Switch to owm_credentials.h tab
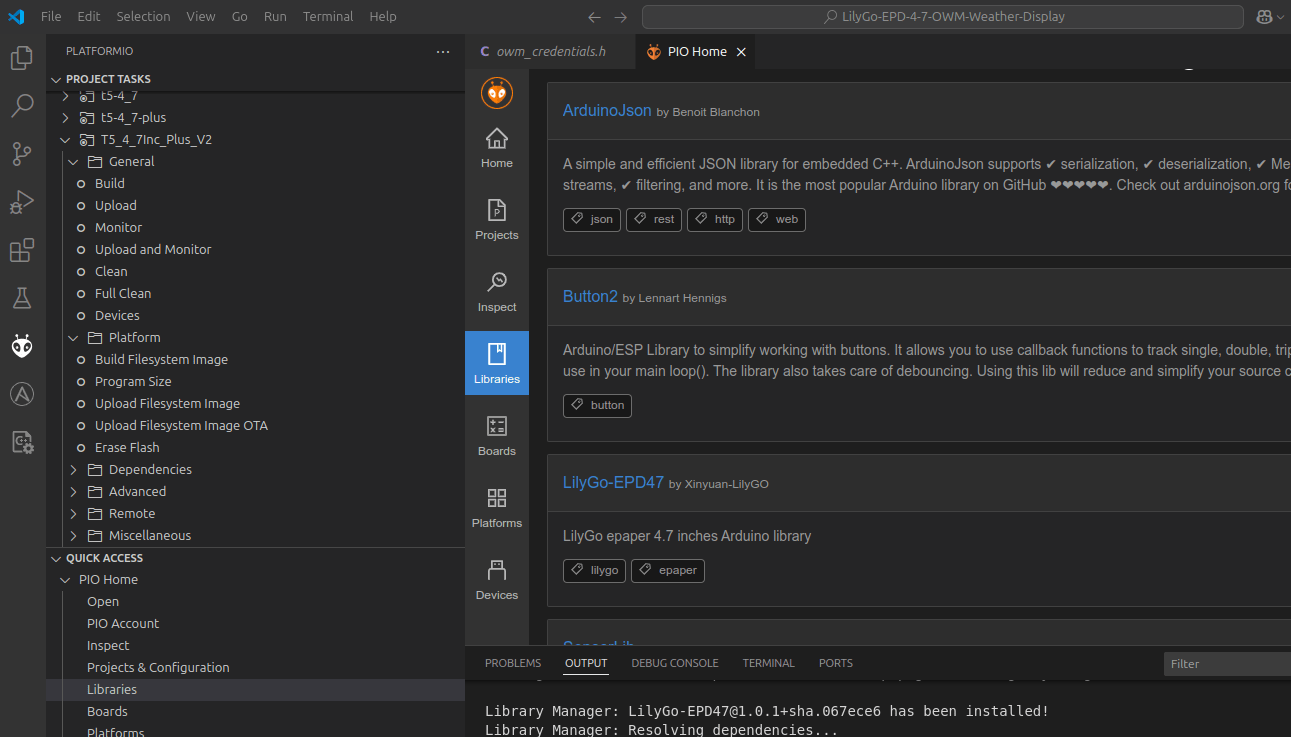The height and width of the screenshot is (737, 1291). tap(550, 52)
